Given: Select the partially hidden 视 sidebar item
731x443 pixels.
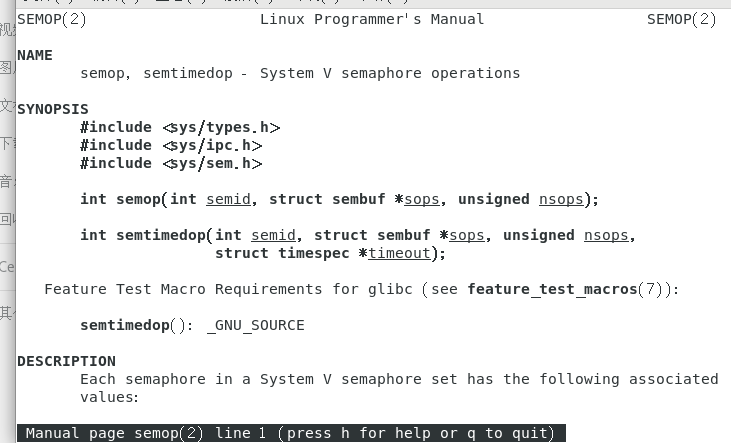Looking at the screenshot, I should (7, 30).
